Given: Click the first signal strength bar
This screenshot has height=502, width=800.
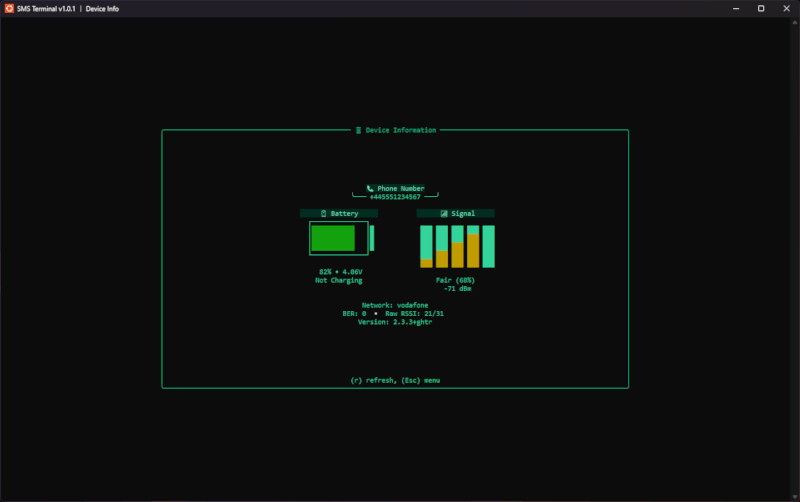Looking at the screenshot, I should click(x=427, y=246).
